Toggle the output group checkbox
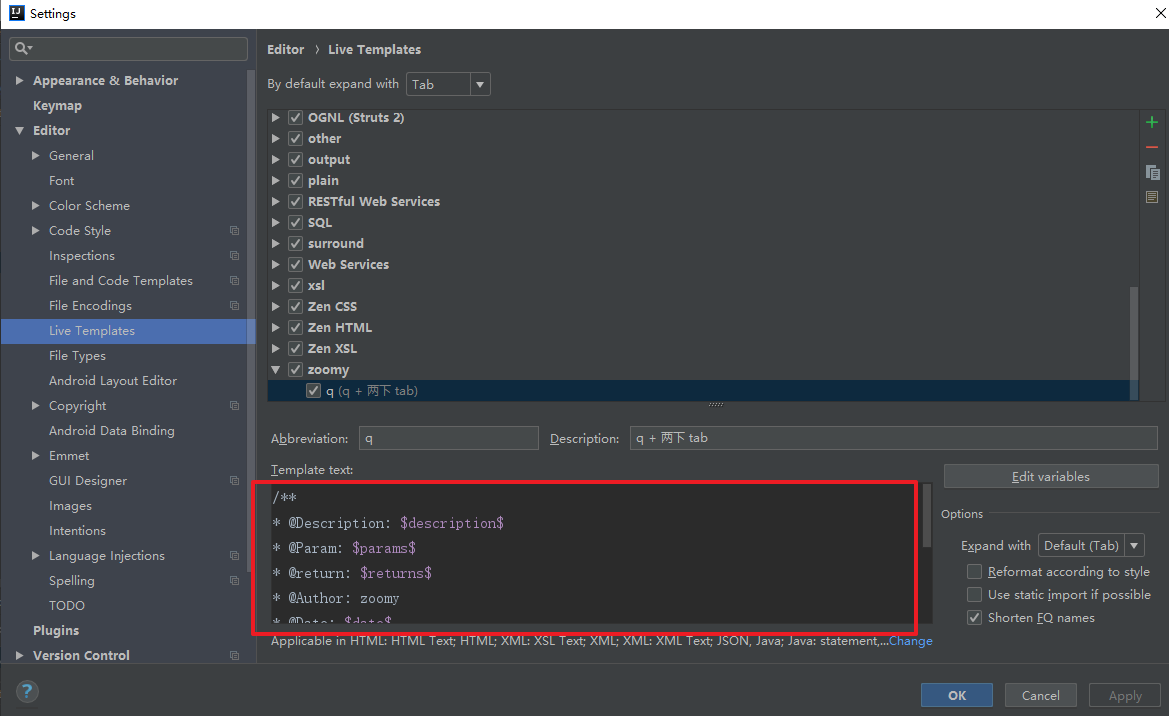This screenshot has height=716, width=1169. (x=295, y=160)
